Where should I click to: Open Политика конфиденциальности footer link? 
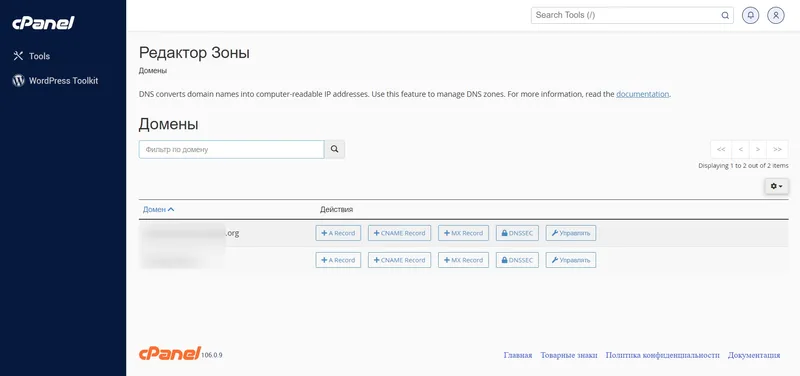click(663, 356)
